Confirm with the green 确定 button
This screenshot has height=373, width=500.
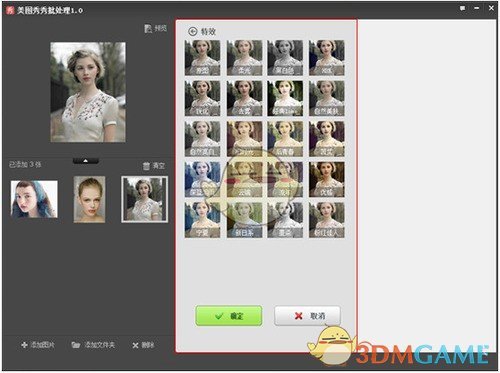click(x=229, y=316)
